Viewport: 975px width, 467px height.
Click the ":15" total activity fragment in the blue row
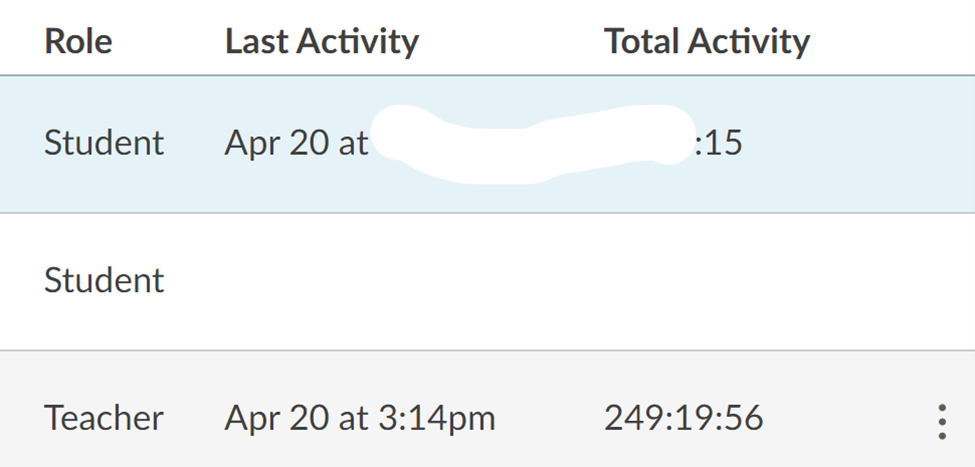click(x=720, y=143)
